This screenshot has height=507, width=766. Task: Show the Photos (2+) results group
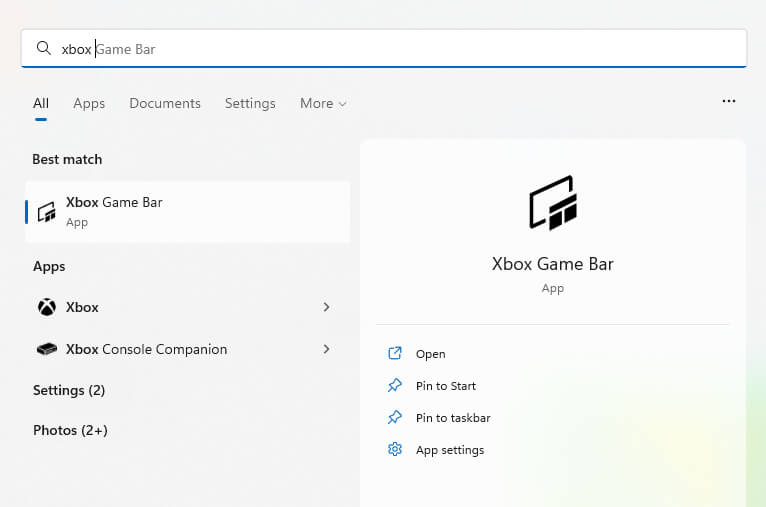tap(70, 430)
